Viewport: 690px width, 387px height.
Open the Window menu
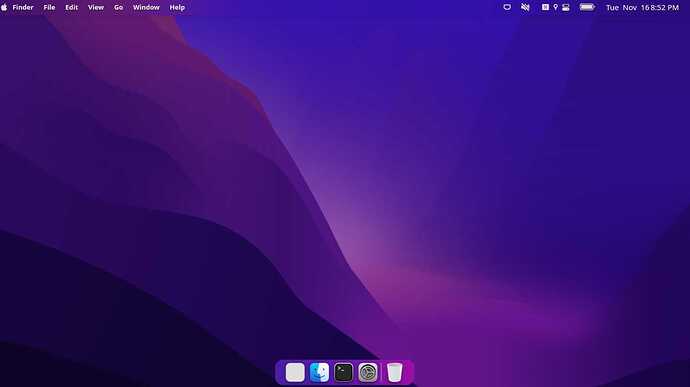coord(146,7)
